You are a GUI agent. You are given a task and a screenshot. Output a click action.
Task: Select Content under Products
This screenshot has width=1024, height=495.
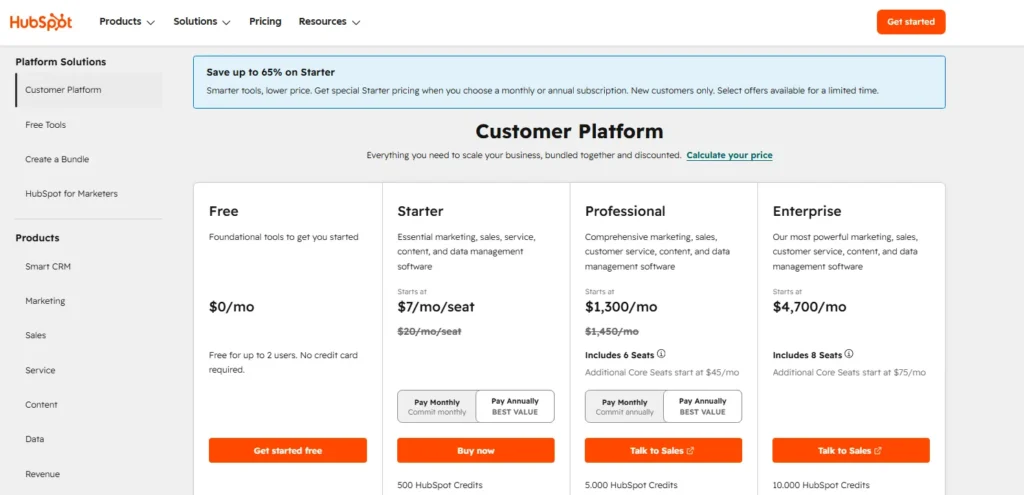click(x=41, y=405)
